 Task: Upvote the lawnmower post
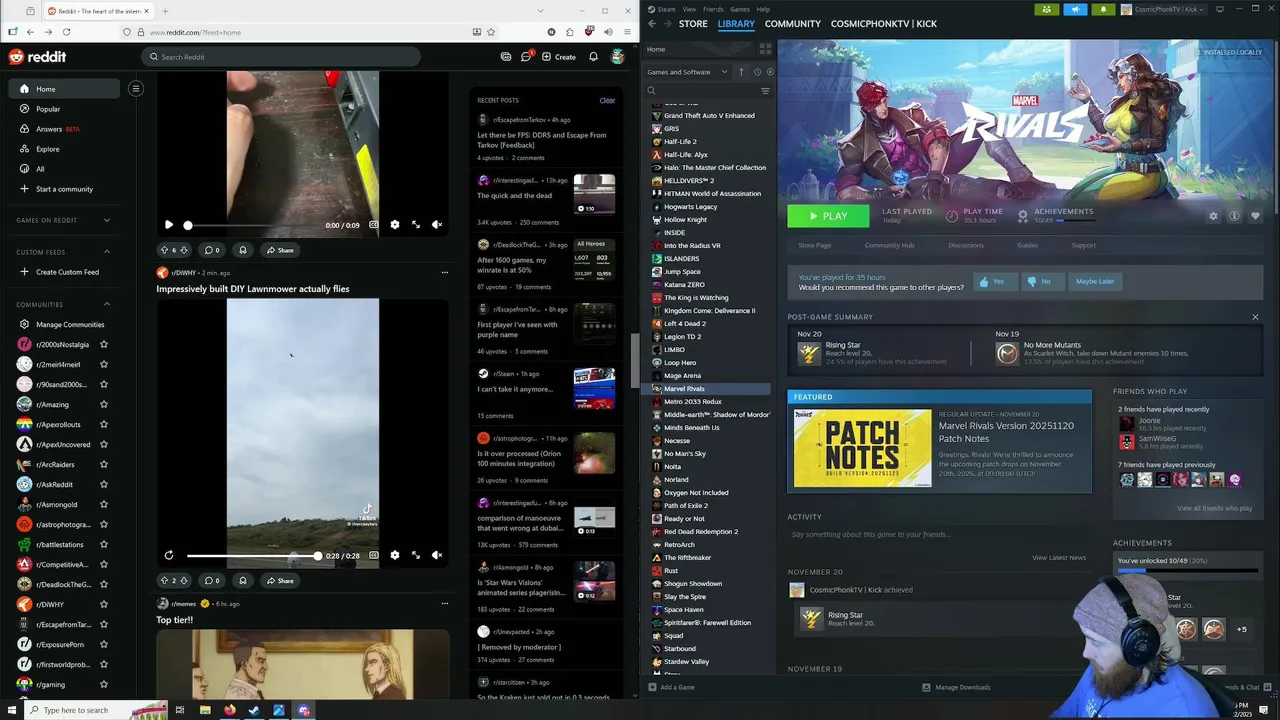pyautogui.click(x=164, y=580)
